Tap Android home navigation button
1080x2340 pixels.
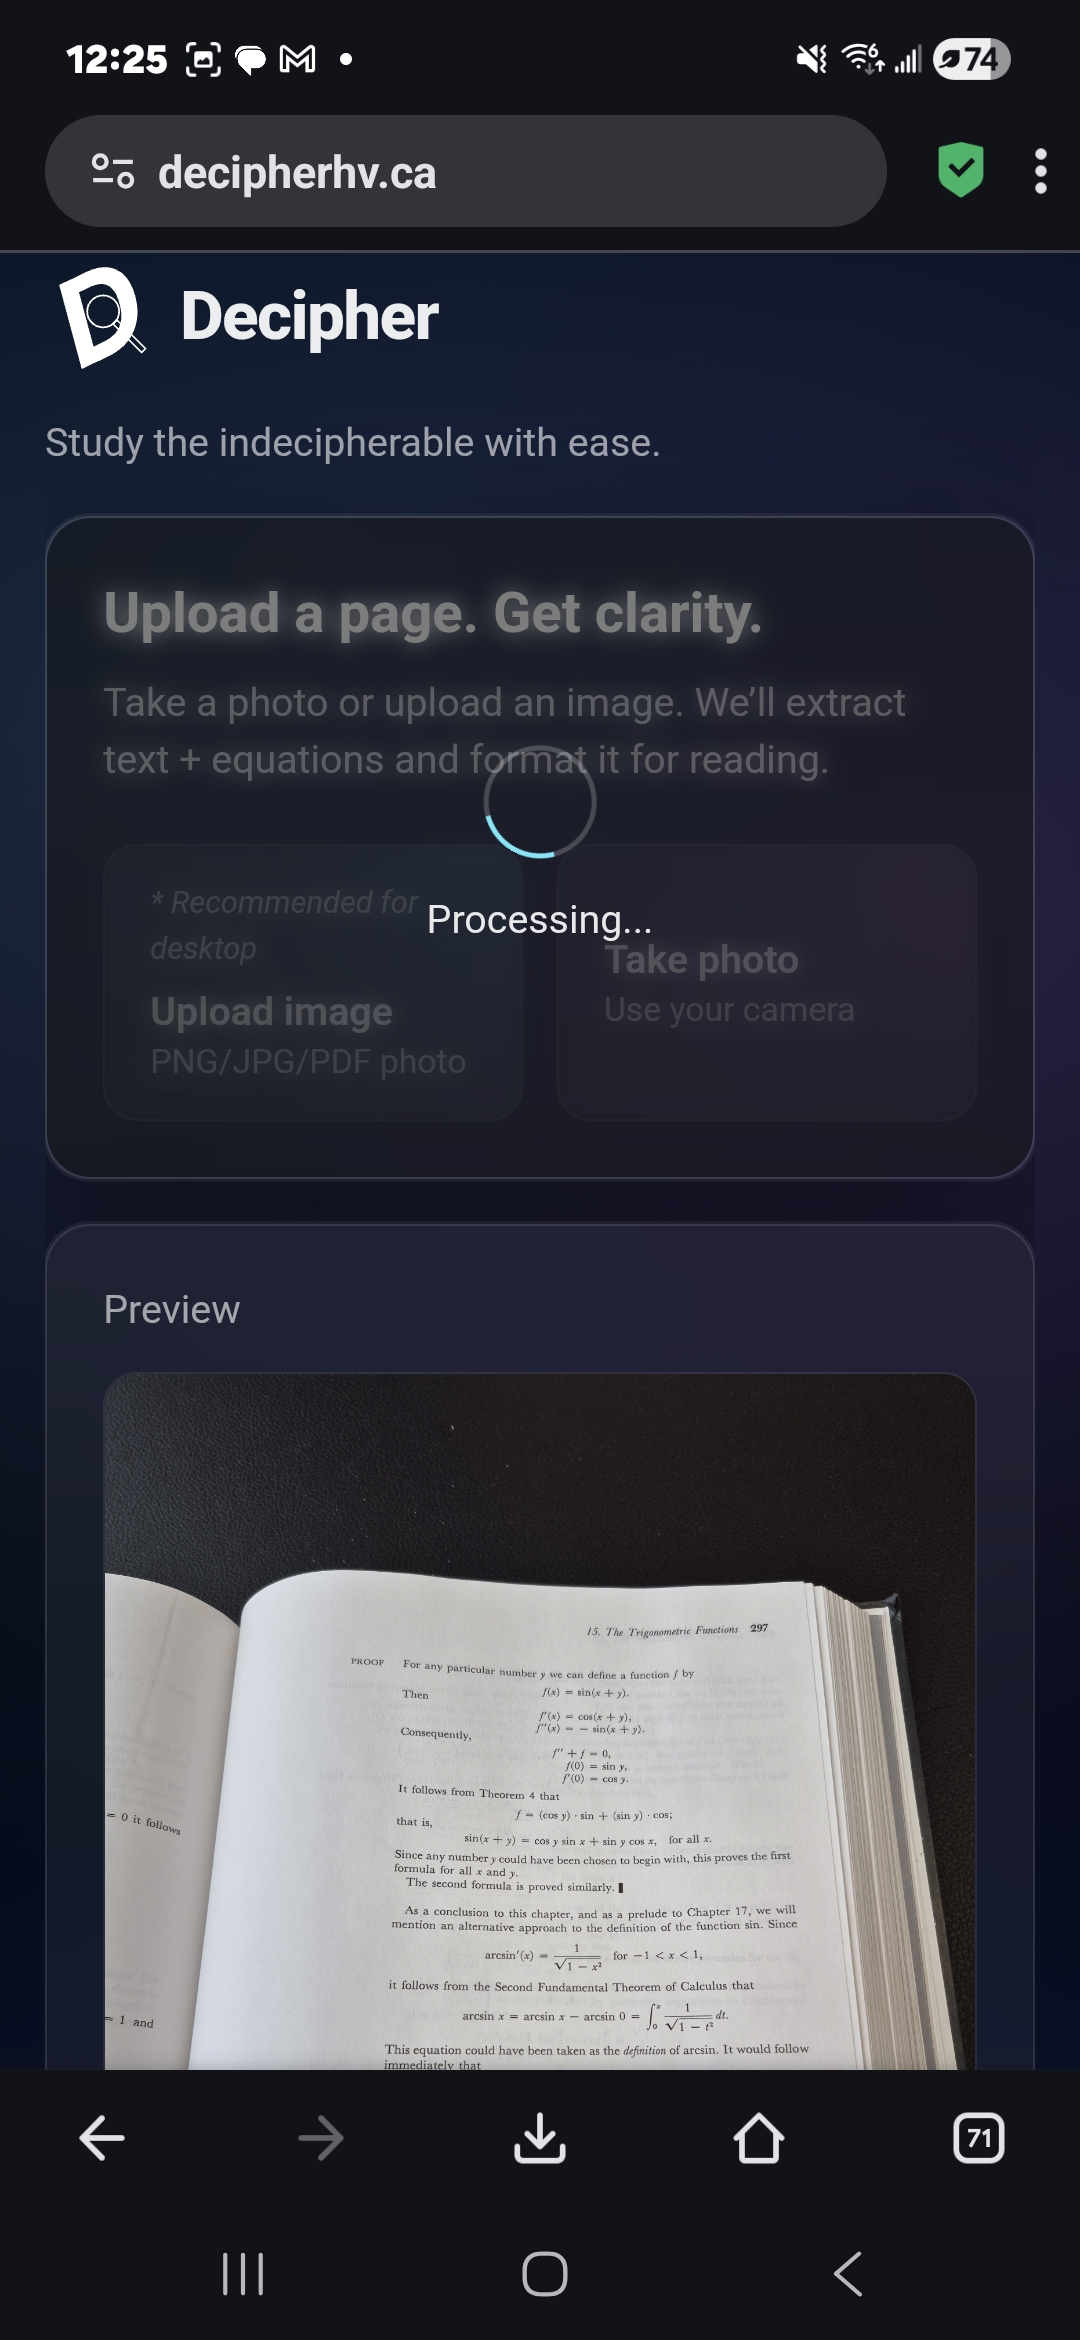click(544, 2273)
